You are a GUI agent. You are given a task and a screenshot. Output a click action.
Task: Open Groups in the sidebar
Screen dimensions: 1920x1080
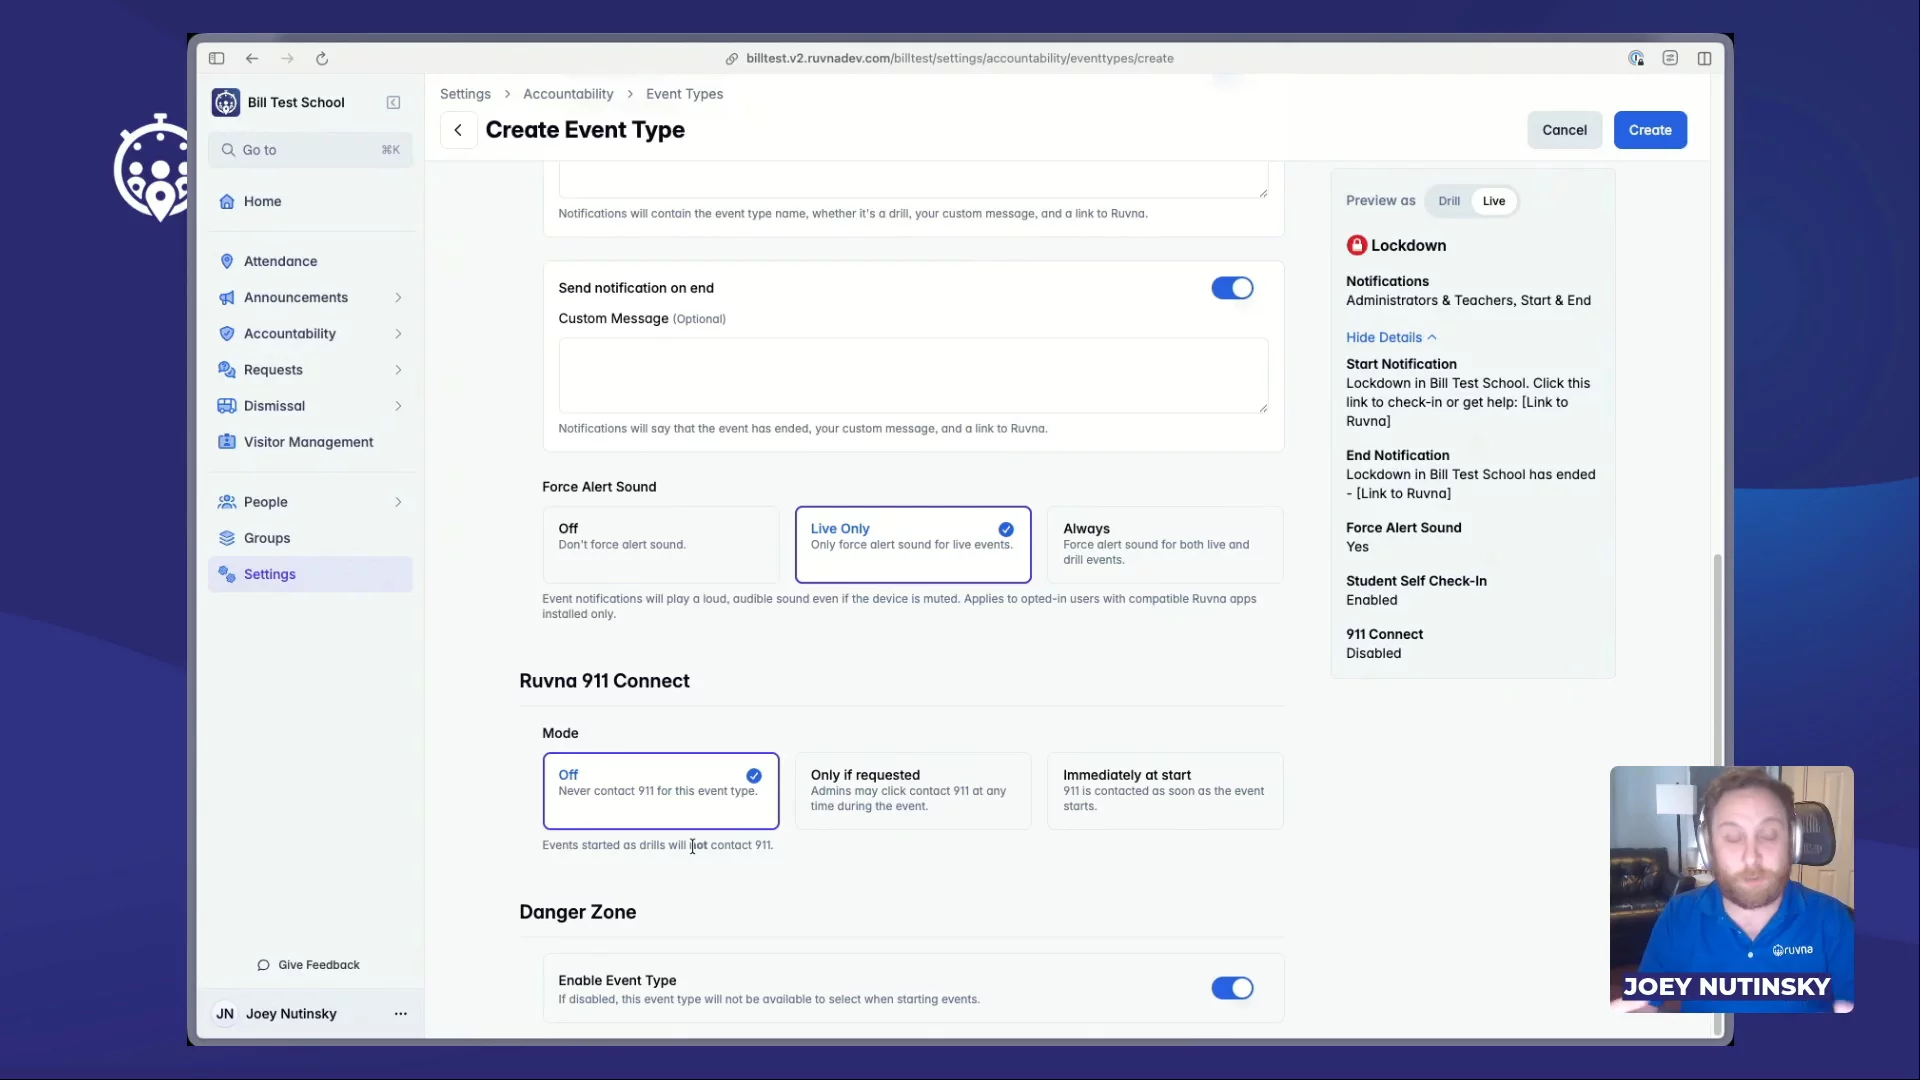point(310,537)
